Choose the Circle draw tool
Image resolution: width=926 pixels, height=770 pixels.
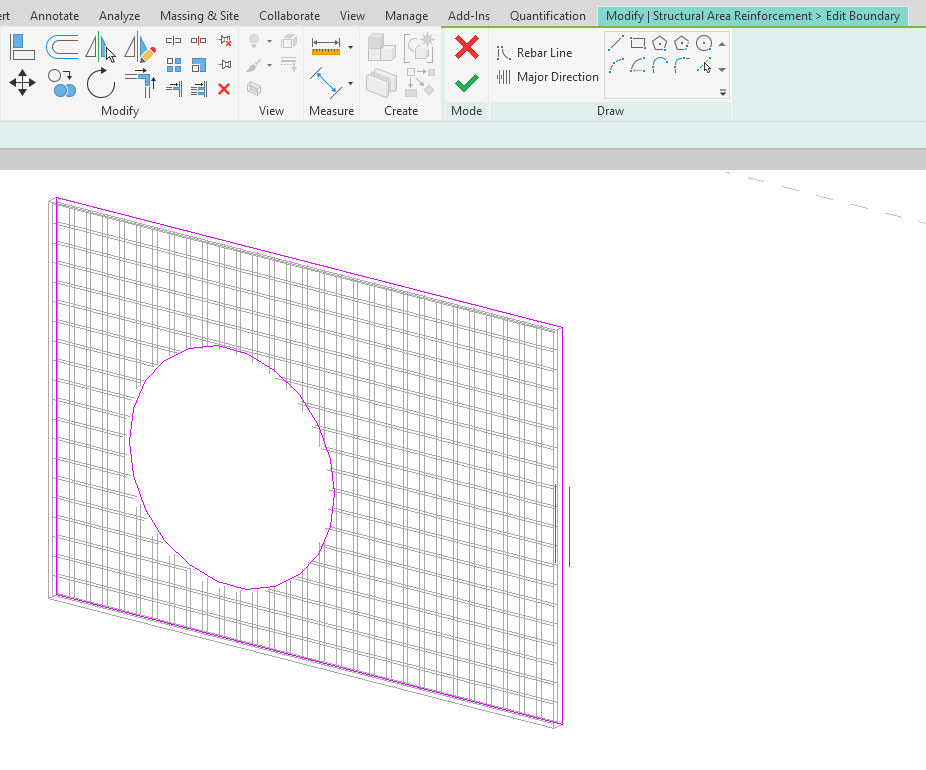pos(703,44)
